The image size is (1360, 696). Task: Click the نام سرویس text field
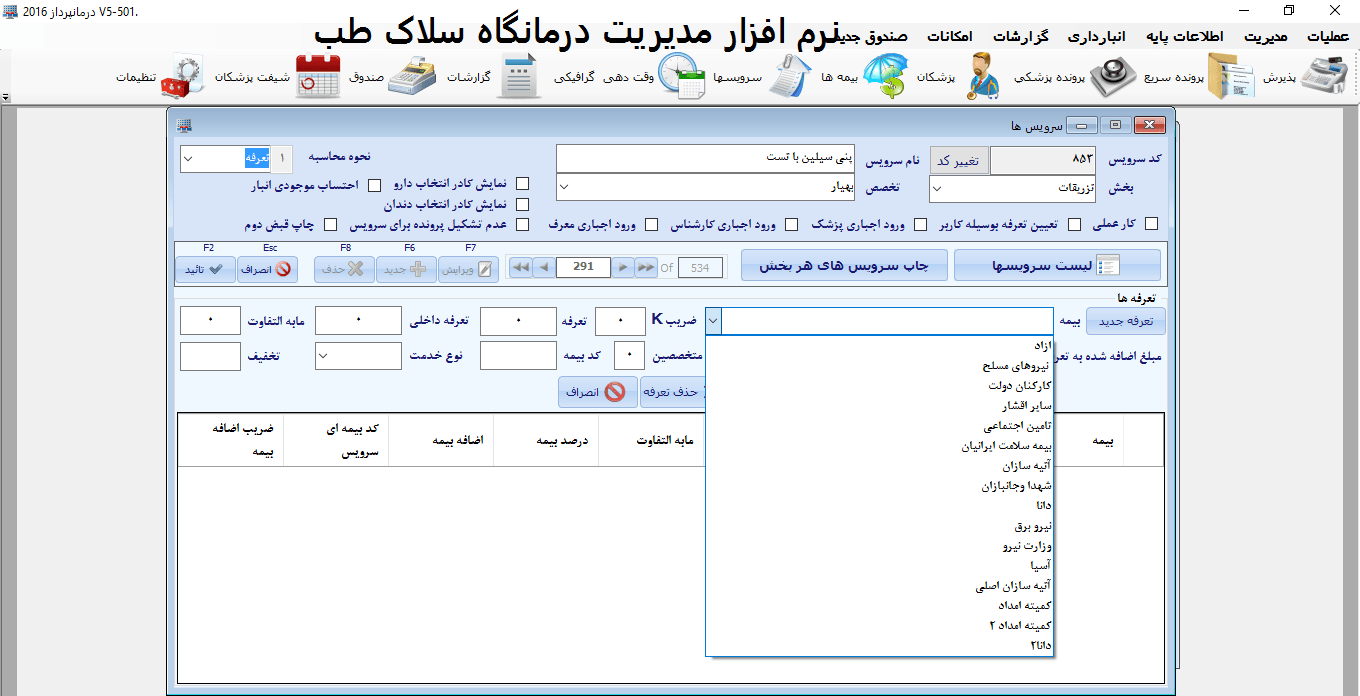(x=704, y=159)
